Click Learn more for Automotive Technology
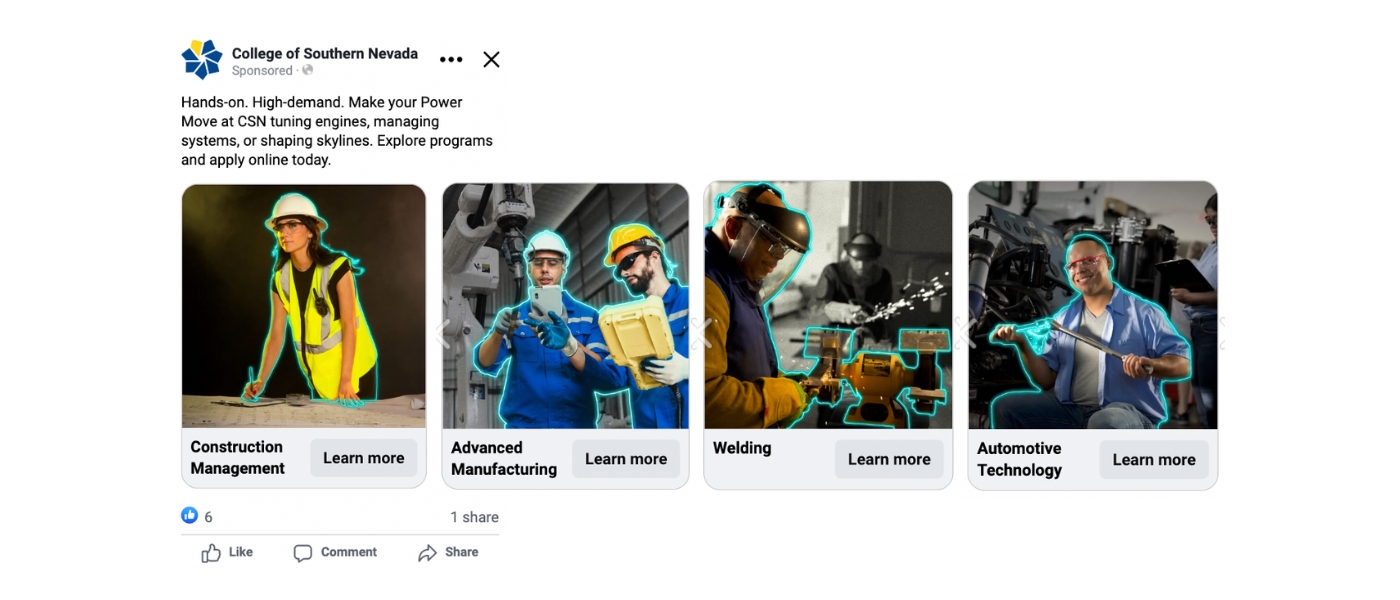Image resolution: width=1400 pixels, height=600 pixels. pyautogui.click(x=1154, y=460)
